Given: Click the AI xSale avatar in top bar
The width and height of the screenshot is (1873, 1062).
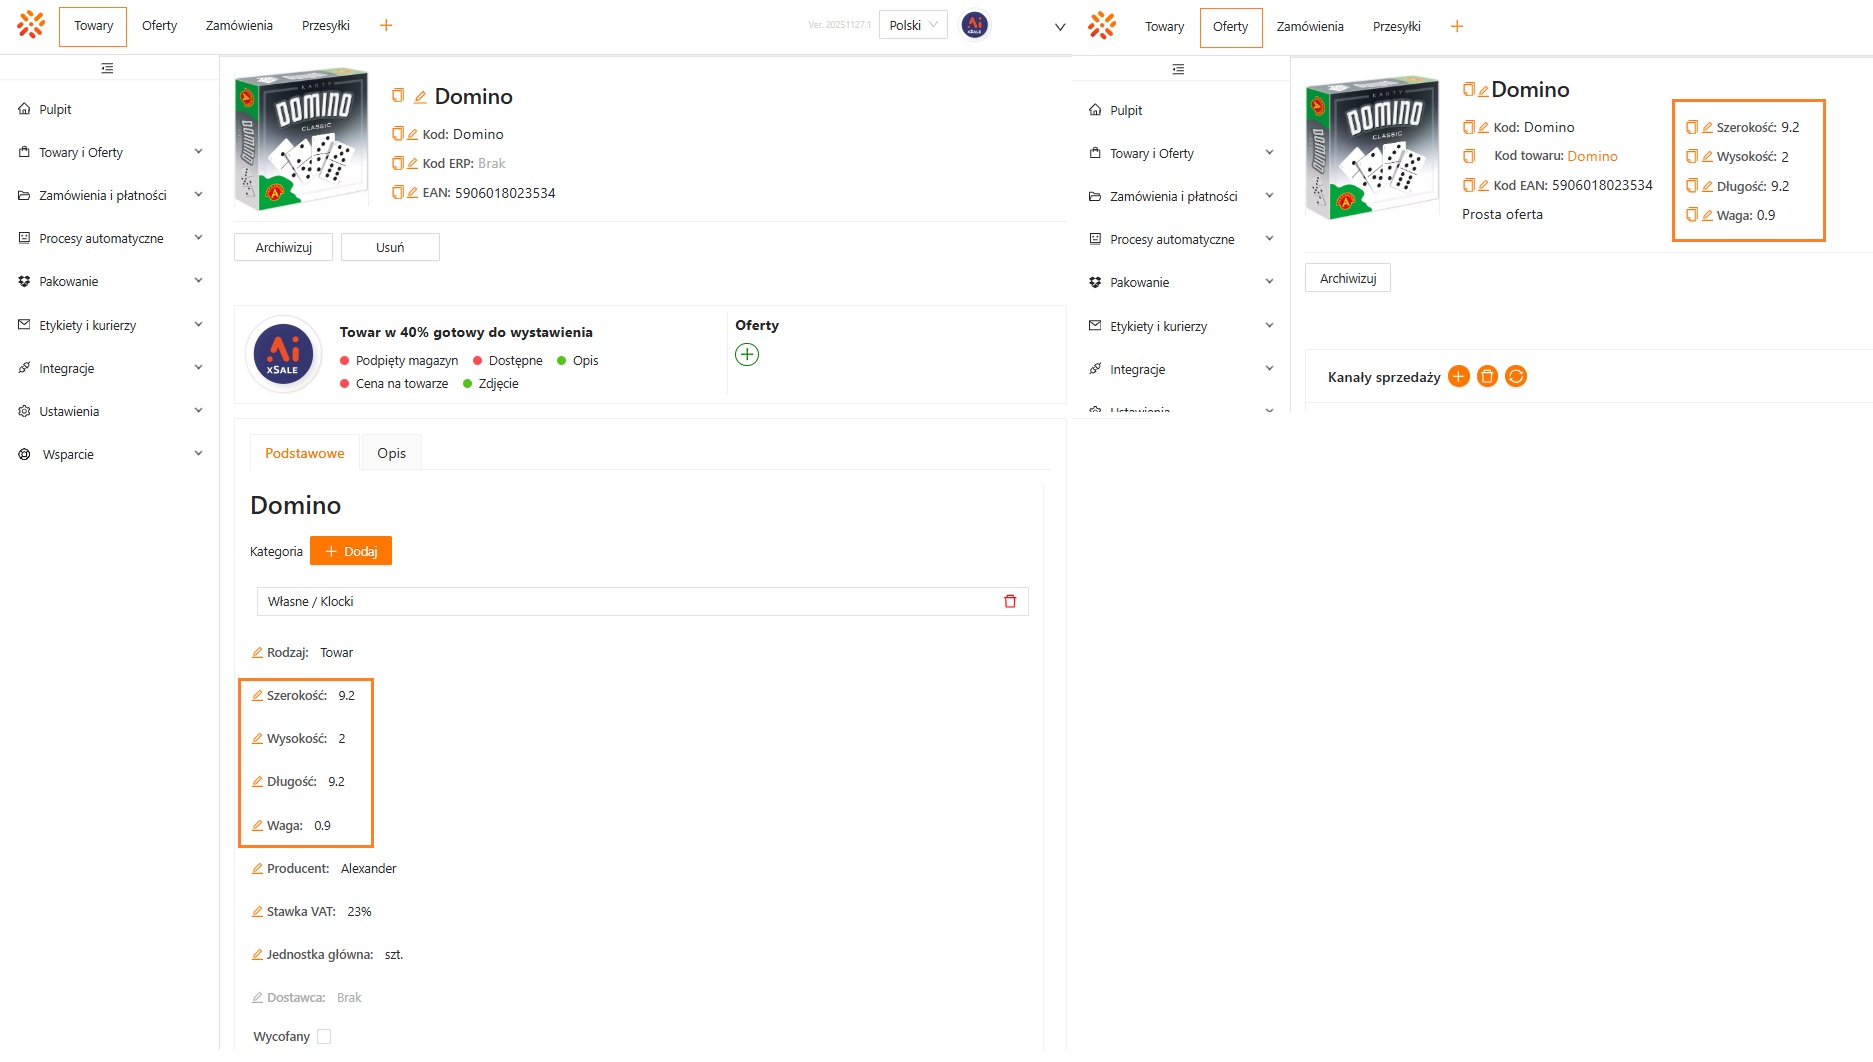Looking at the screenshot, I should pos(974,25).
